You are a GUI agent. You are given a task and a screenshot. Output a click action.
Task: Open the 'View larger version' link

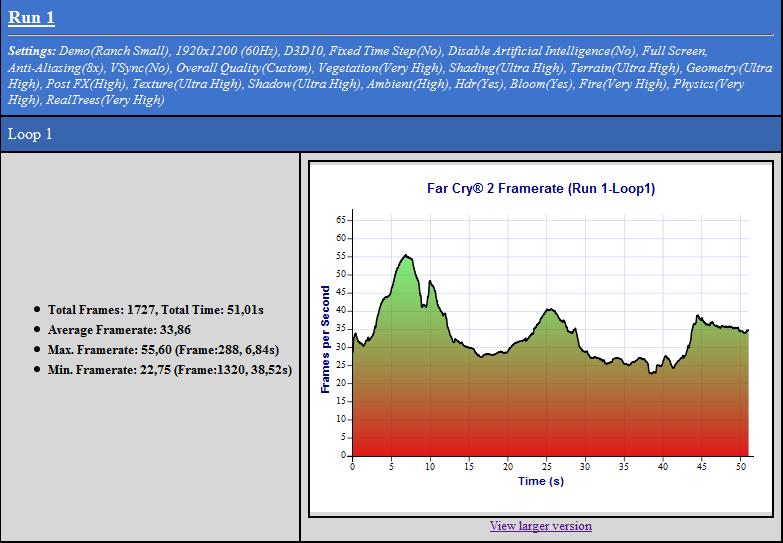click(541, 526)
